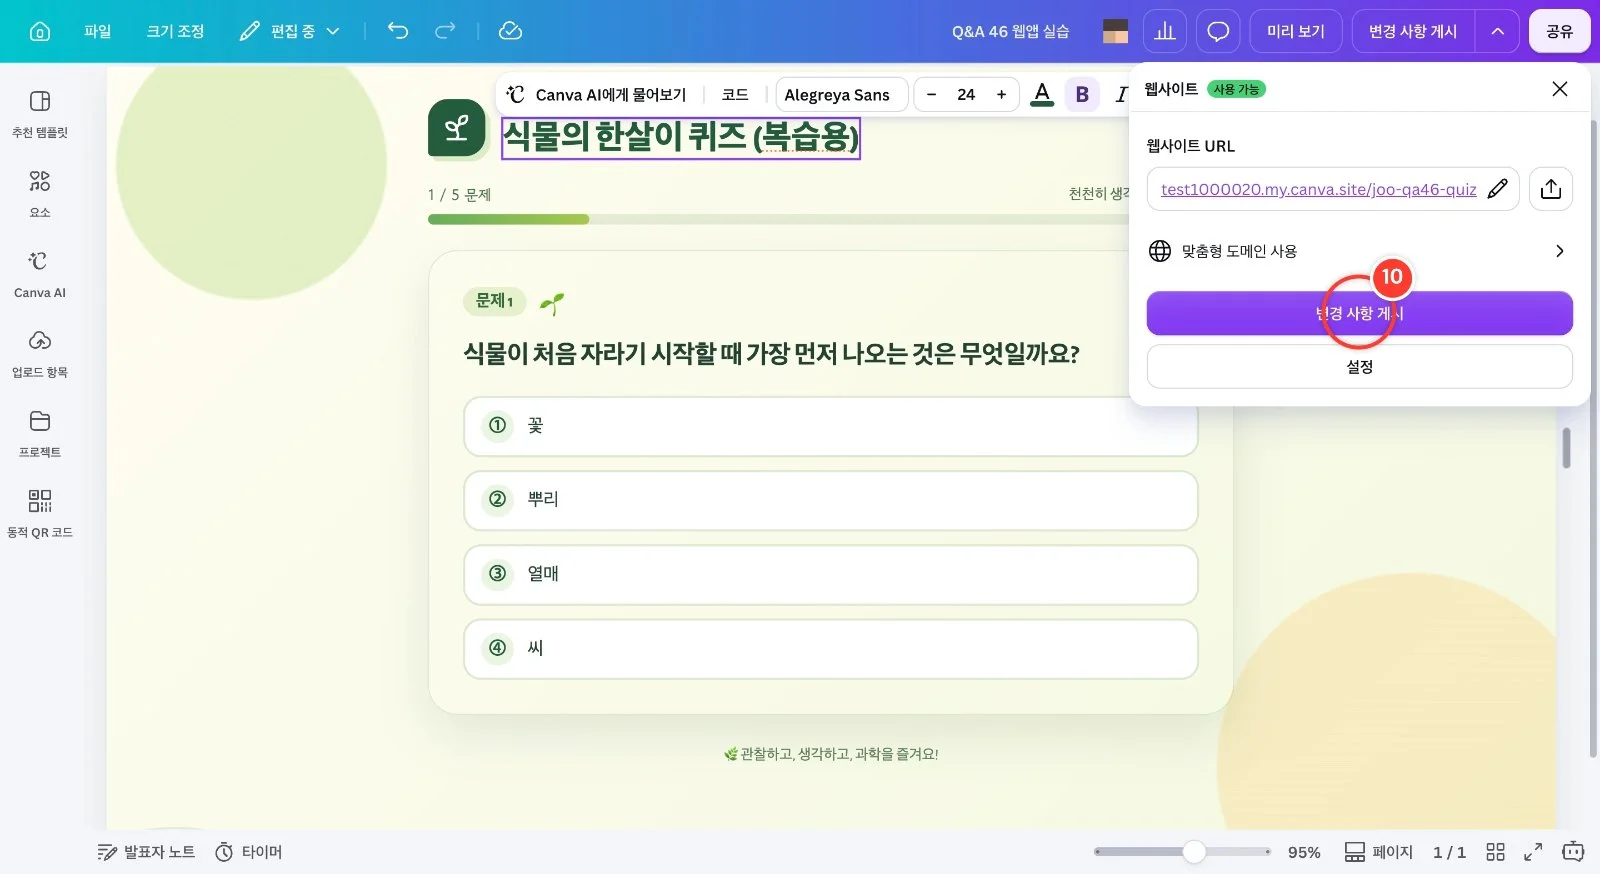Open the 파일 menu

(x=98, y=31)
